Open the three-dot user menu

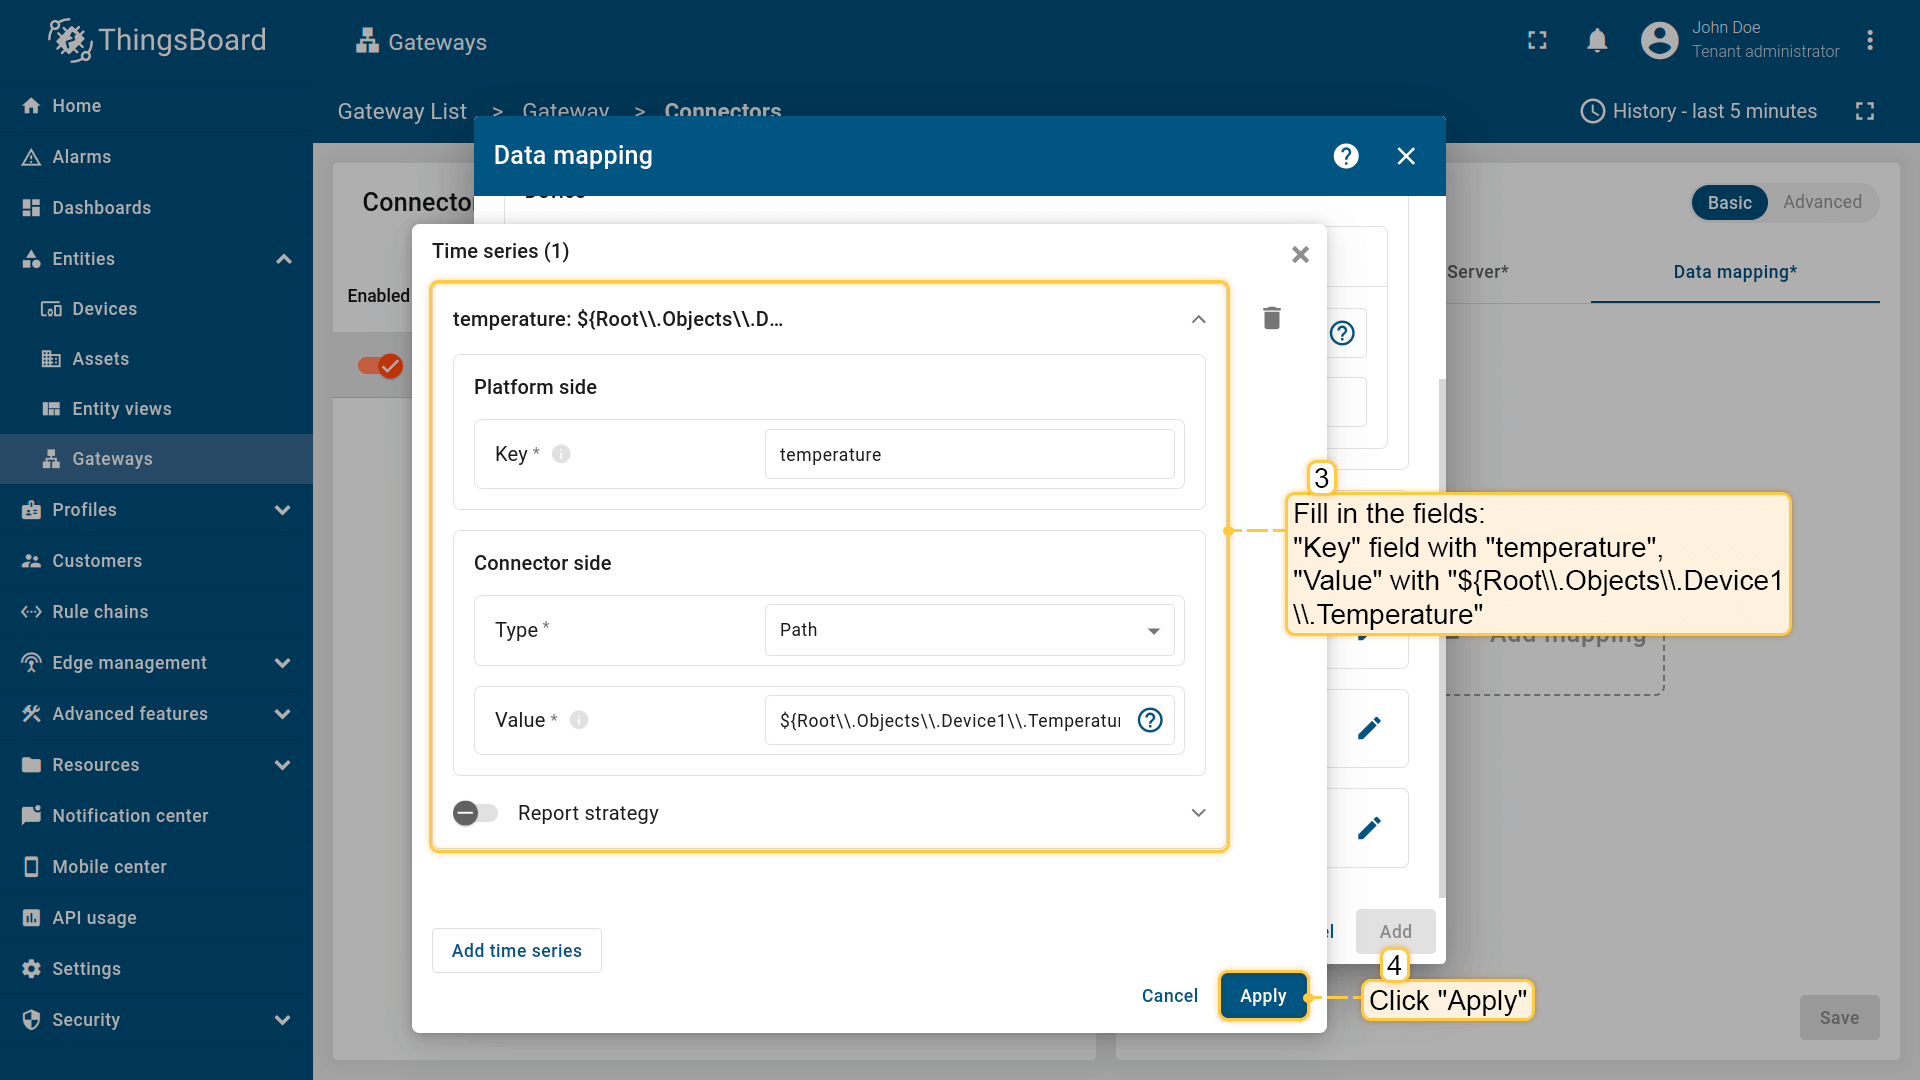[1869, 40]
